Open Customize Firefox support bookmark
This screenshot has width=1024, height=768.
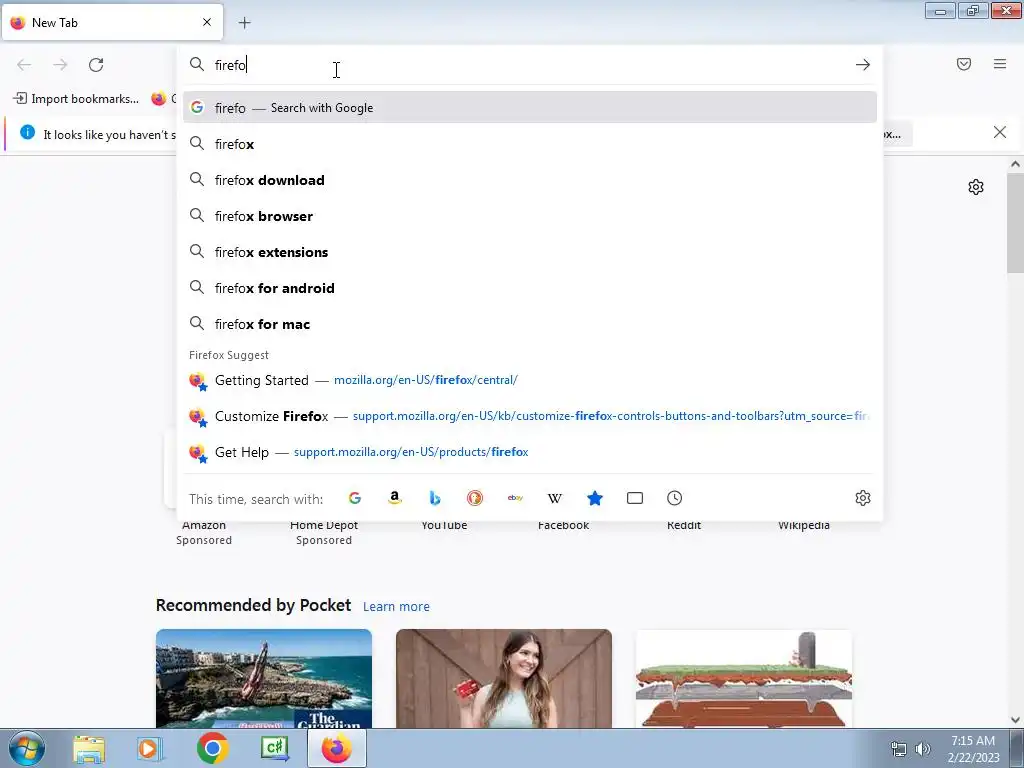[530, 416]
